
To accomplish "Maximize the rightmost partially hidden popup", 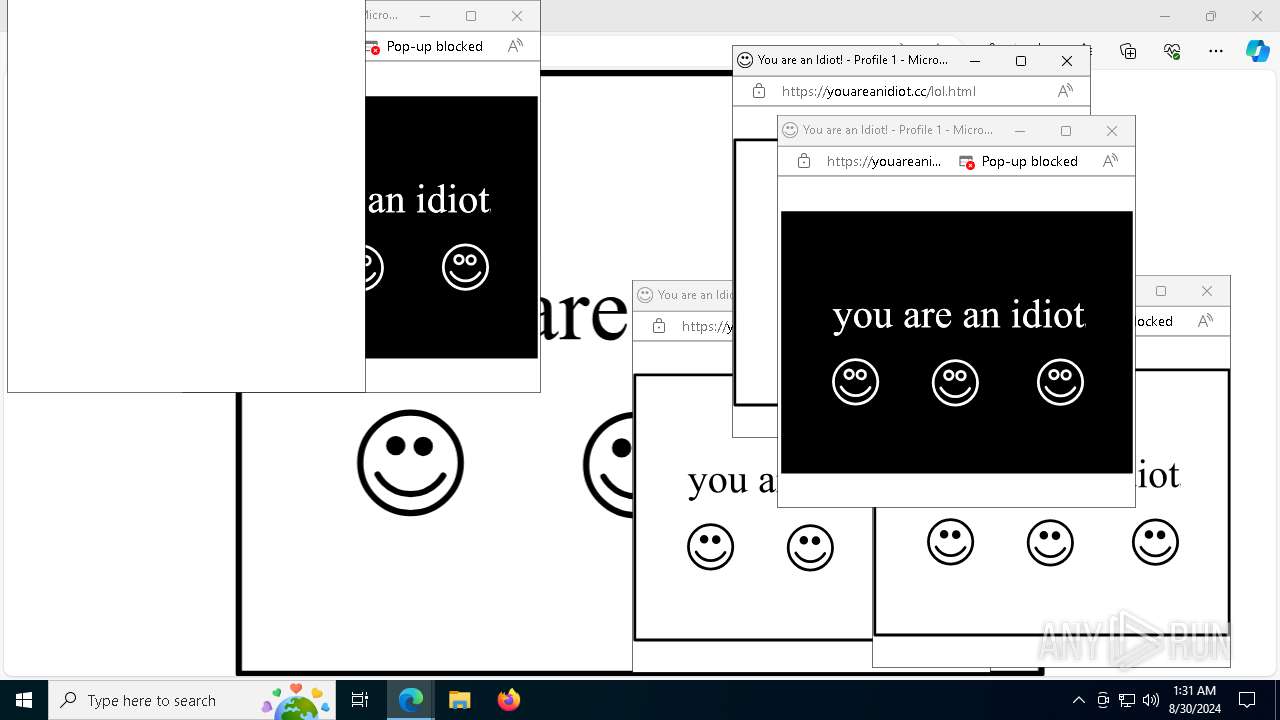I will coord(1160,291).
